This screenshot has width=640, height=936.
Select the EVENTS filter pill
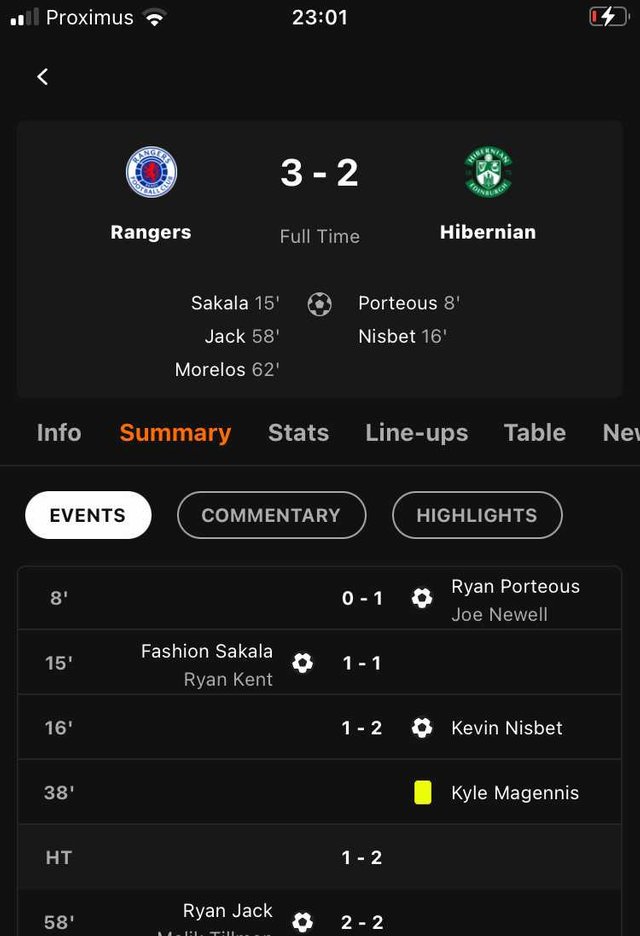(88, 515)
